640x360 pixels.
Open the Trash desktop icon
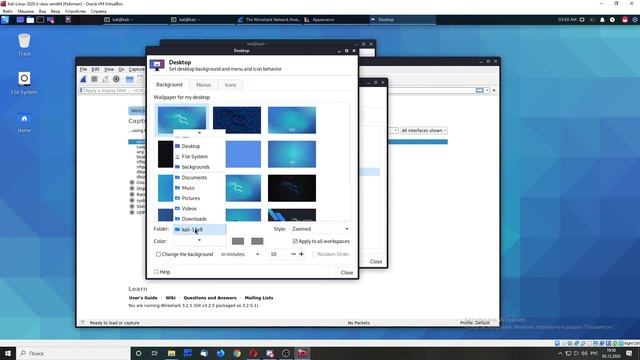pyautogui.click(x=24, y=45)
